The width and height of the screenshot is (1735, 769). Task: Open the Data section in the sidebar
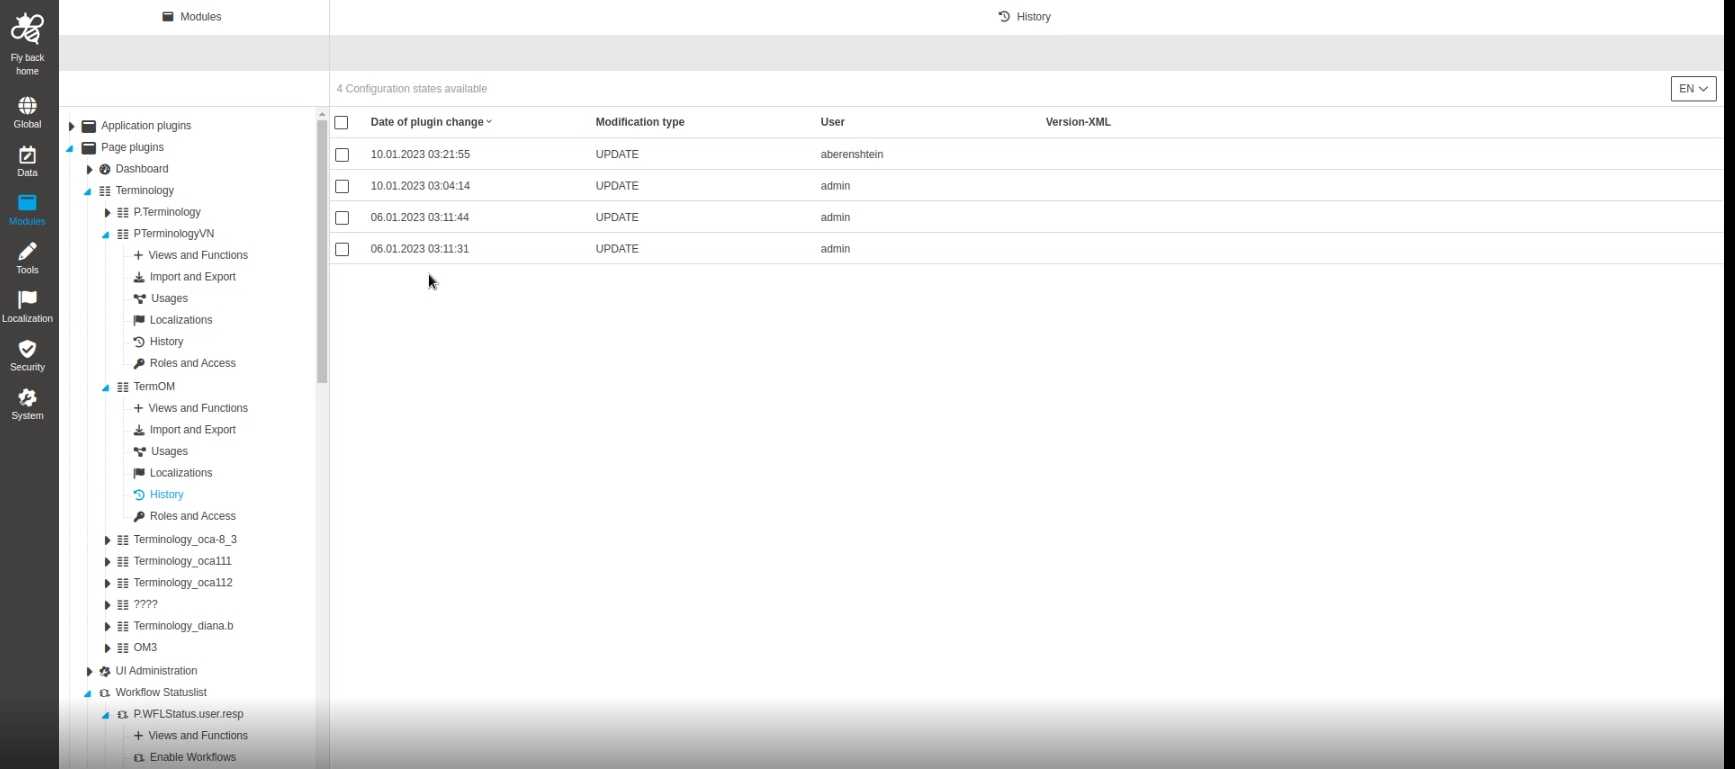(27, 162)
